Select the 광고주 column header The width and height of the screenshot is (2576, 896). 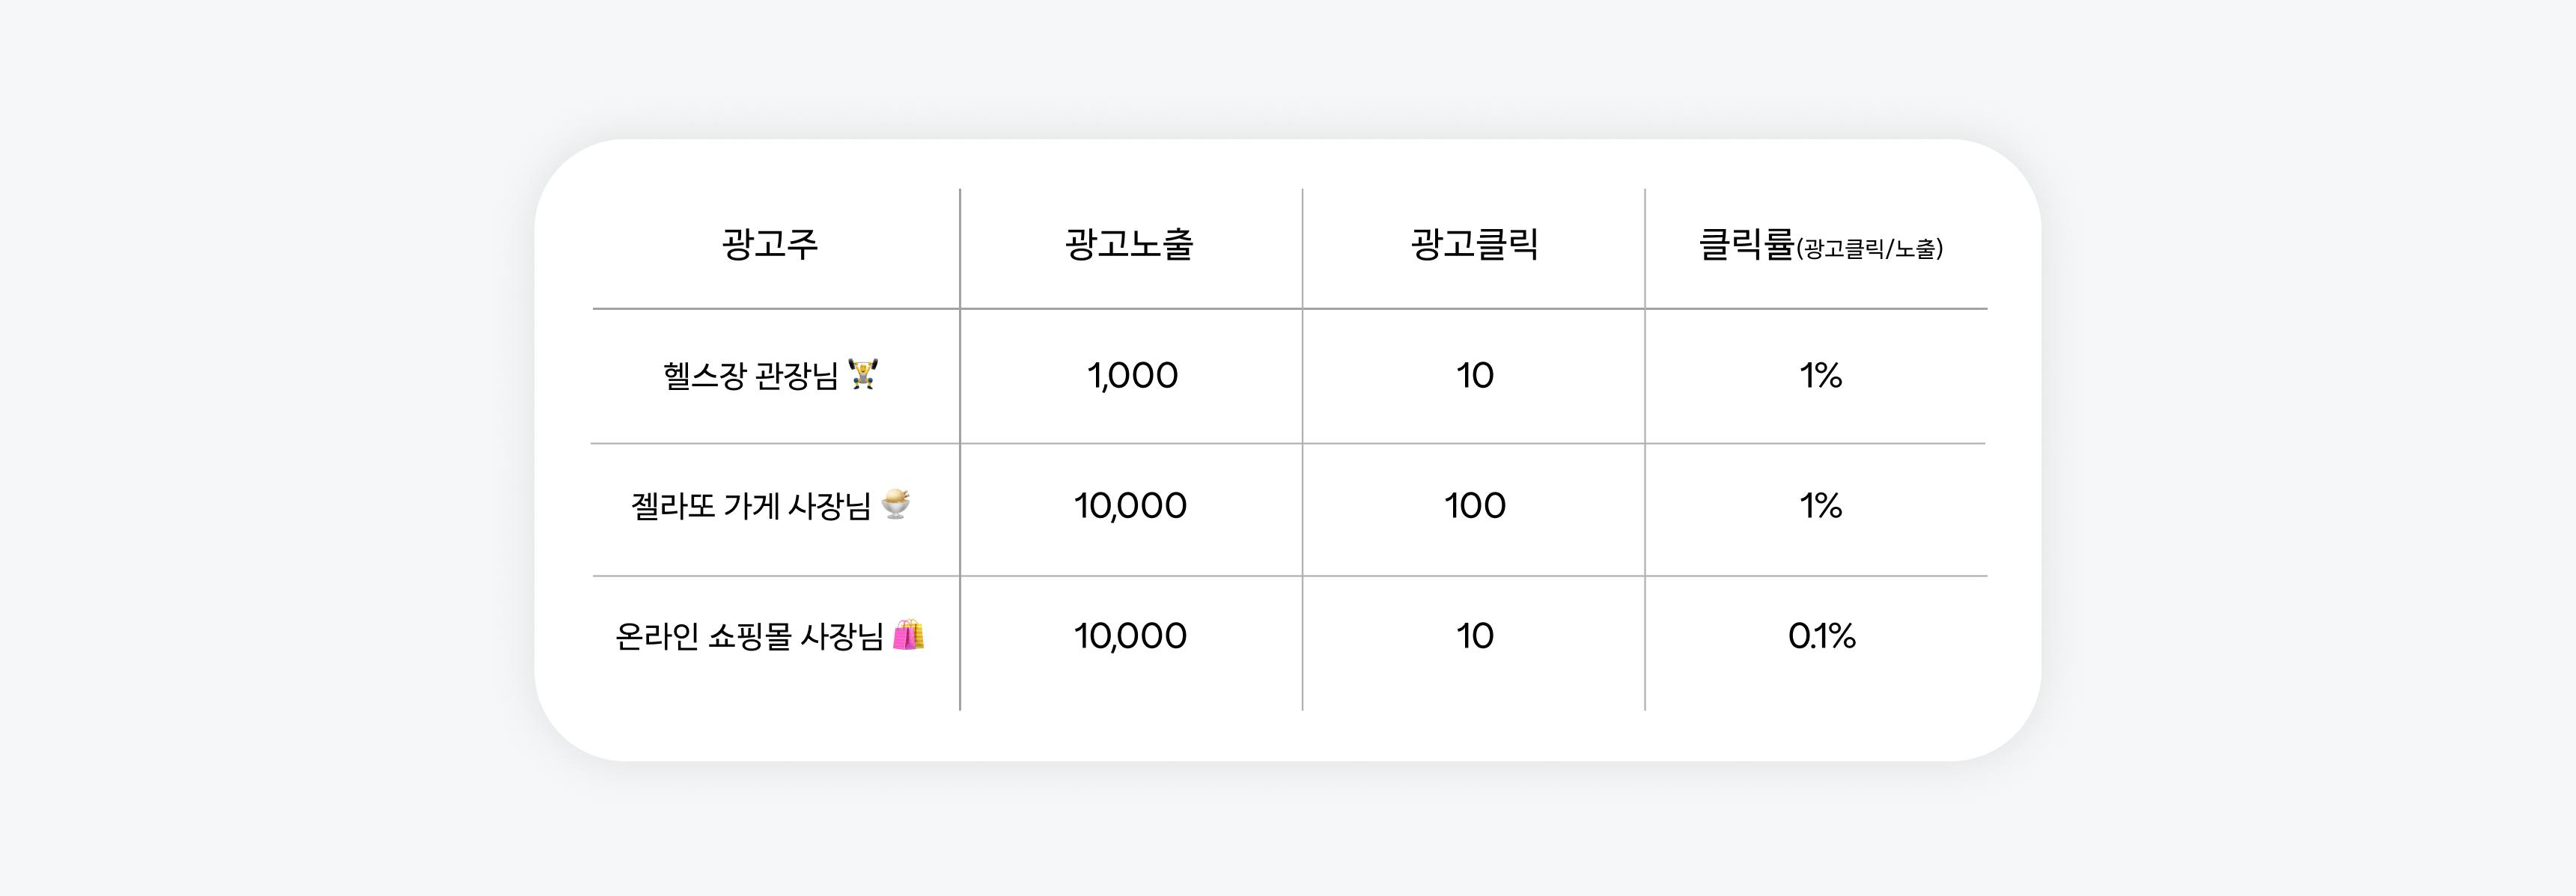click(x=770, y=244)
